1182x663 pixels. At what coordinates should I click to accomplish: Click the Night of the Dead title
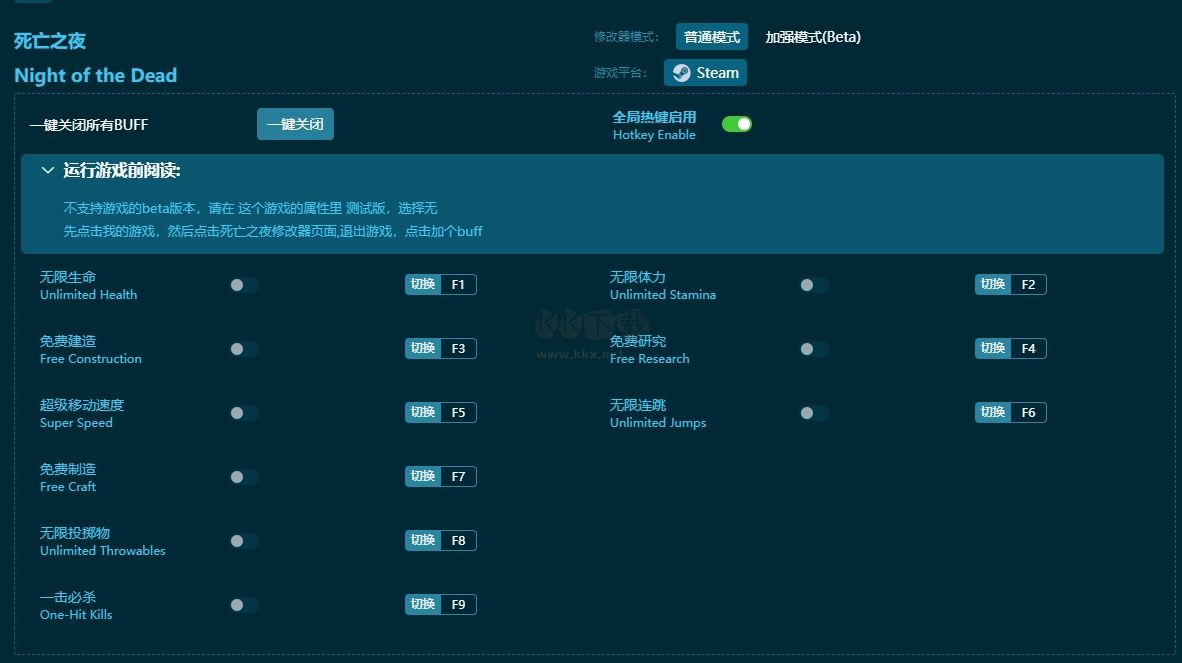pos(96,75)
